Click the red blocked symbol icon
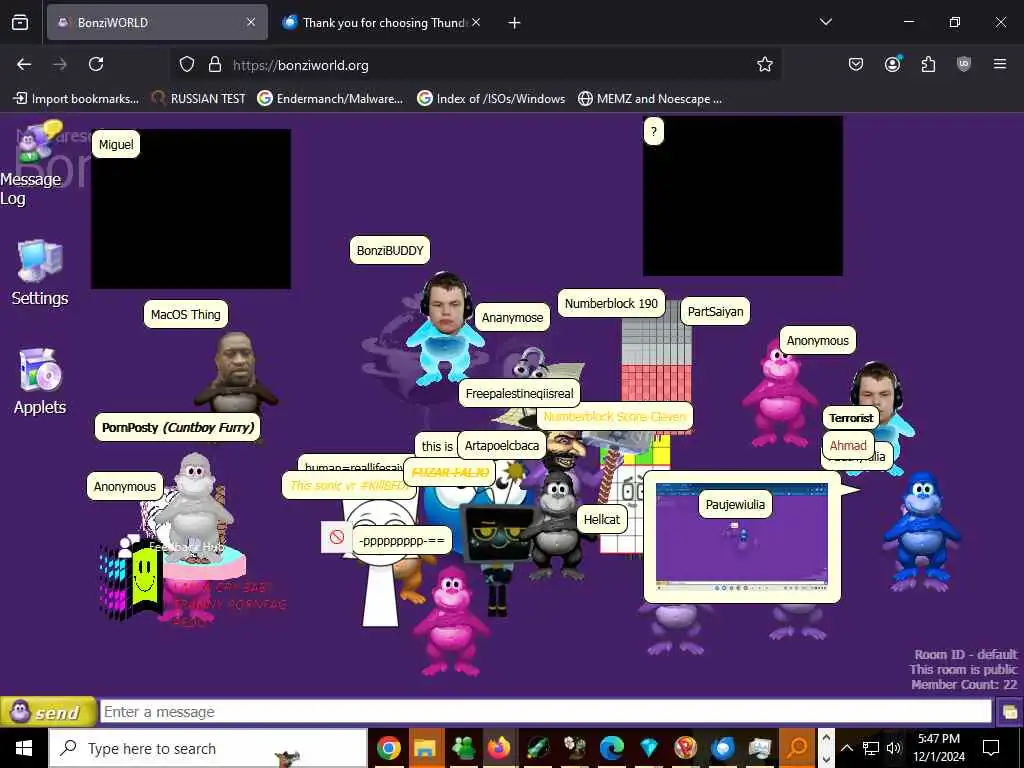Image resolution: width=1024 pixels, height=768 pixels. (x=336, y=537)
